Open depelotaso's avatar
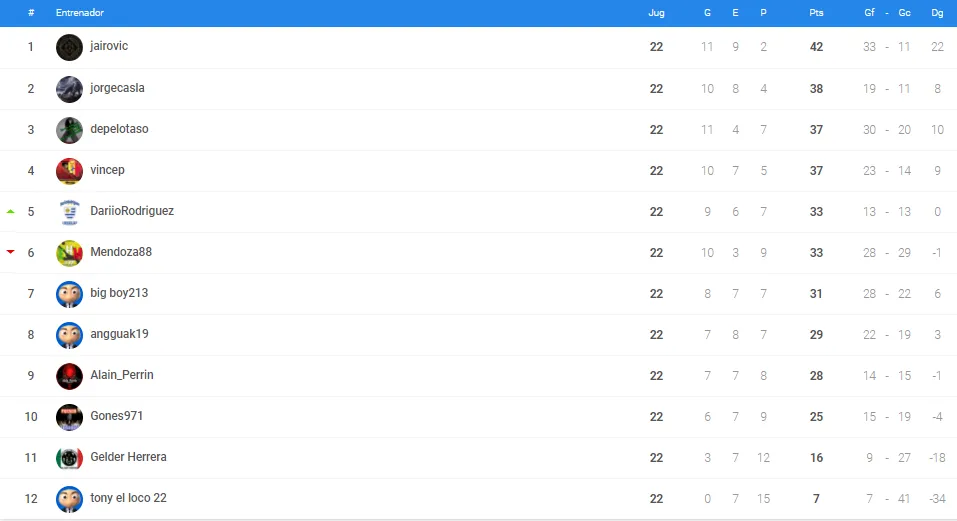957x521 pixels. click(69, 130)
